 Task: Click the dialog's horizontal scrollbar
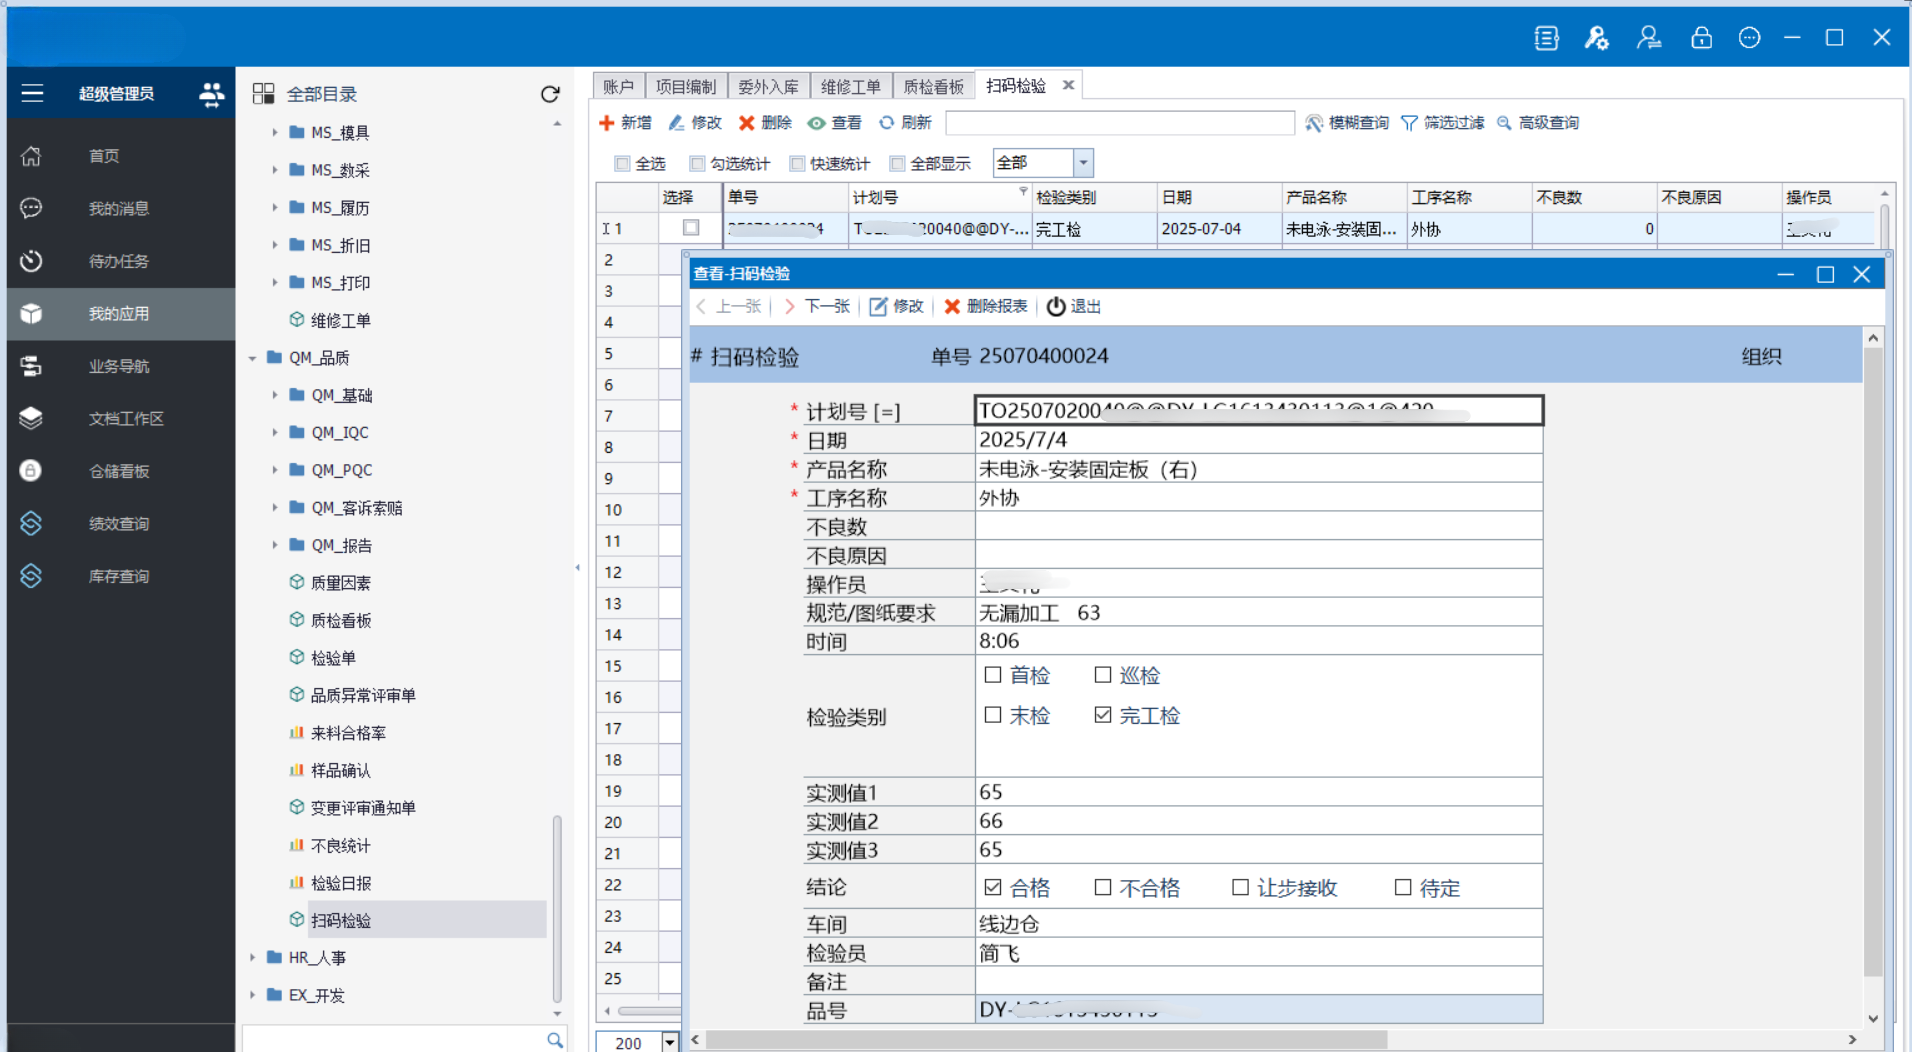pyautogui.click(x=1045, y=1040)
